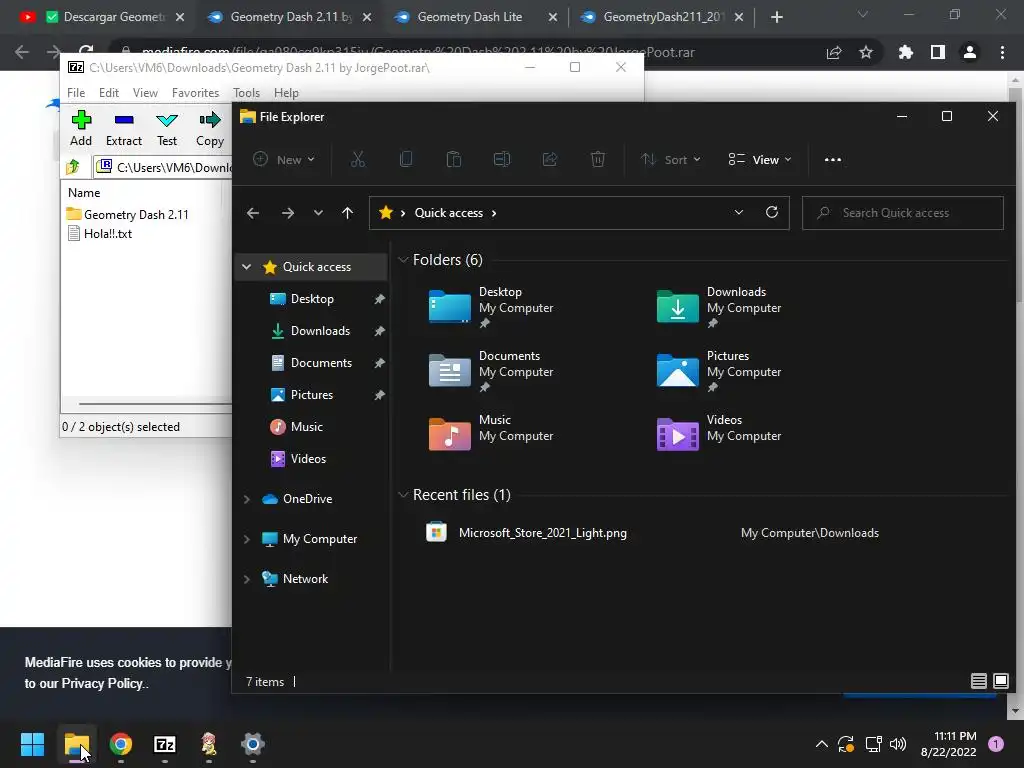Unpin Pictures from Quick access sidebar
The image size is (1024, 768).
[x=379, y=395]
